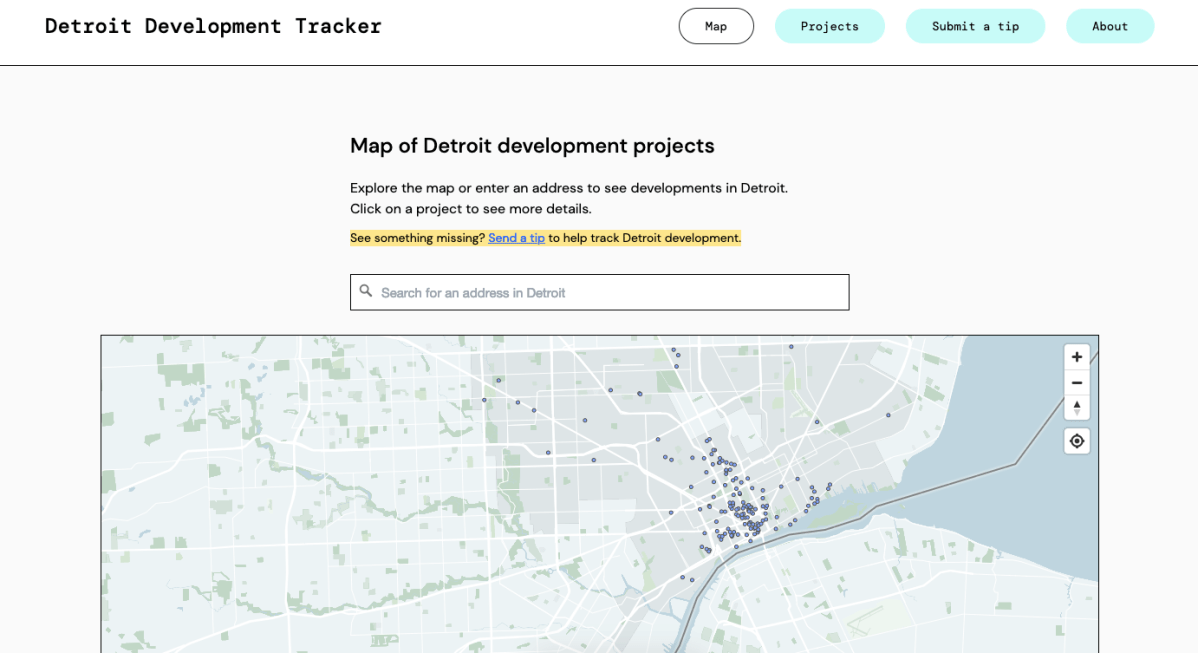Select the easternmost project dot on the map

[x=888, y=414]
